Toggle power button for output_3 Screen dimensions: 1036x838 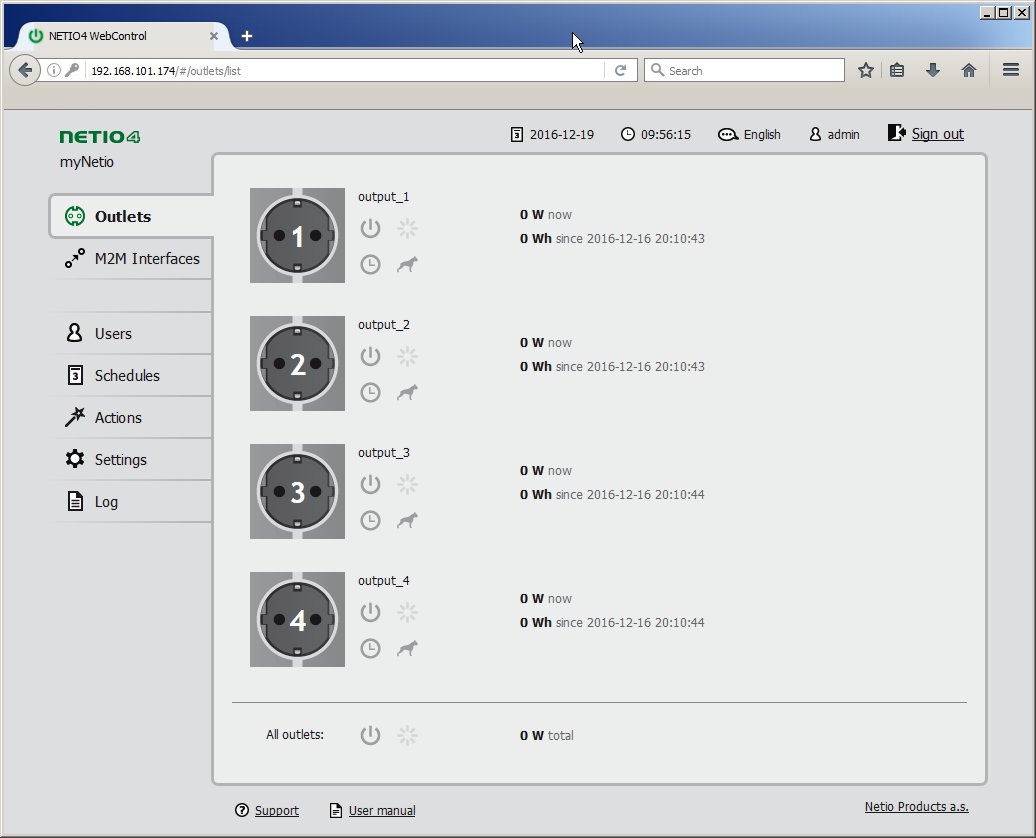click(x=370, y=485)
